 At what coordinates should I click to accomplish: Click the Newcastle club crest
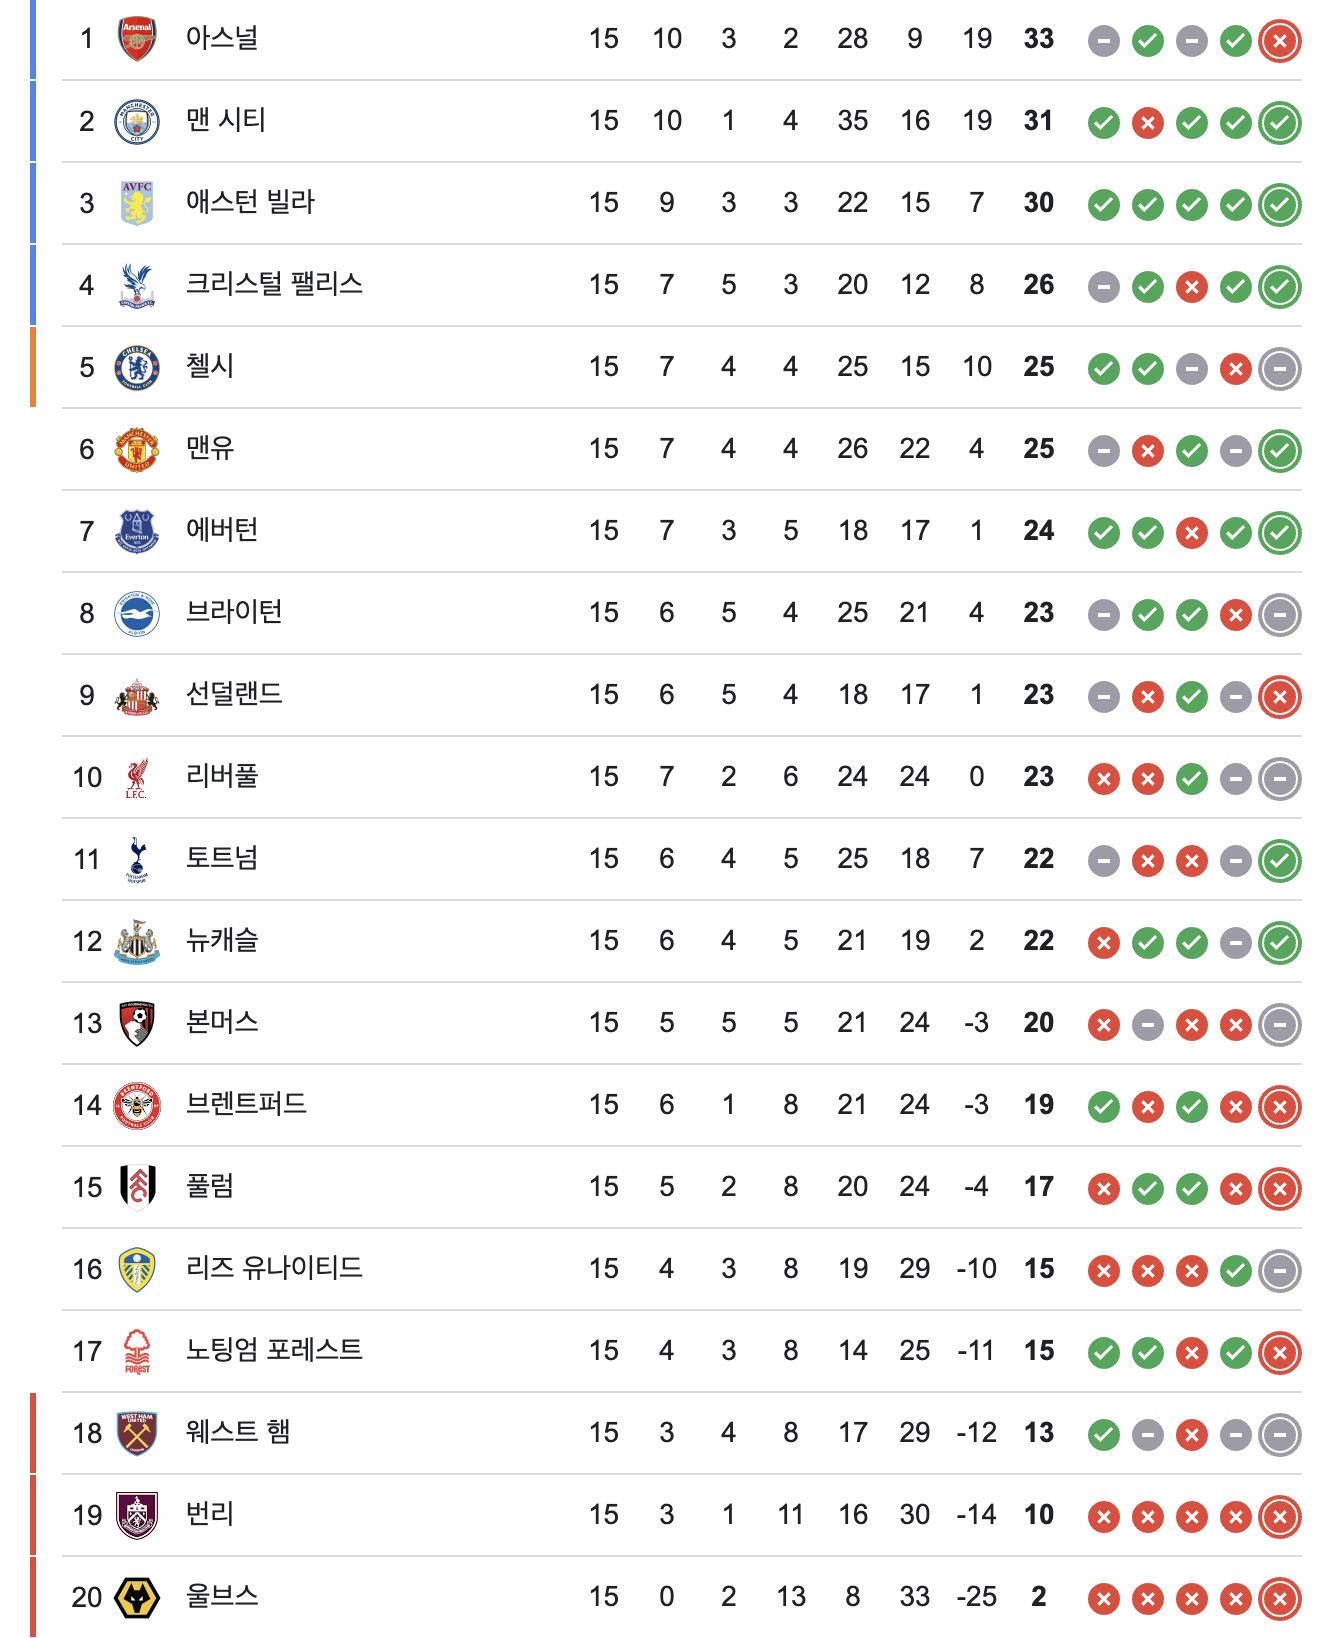(137, 941)
